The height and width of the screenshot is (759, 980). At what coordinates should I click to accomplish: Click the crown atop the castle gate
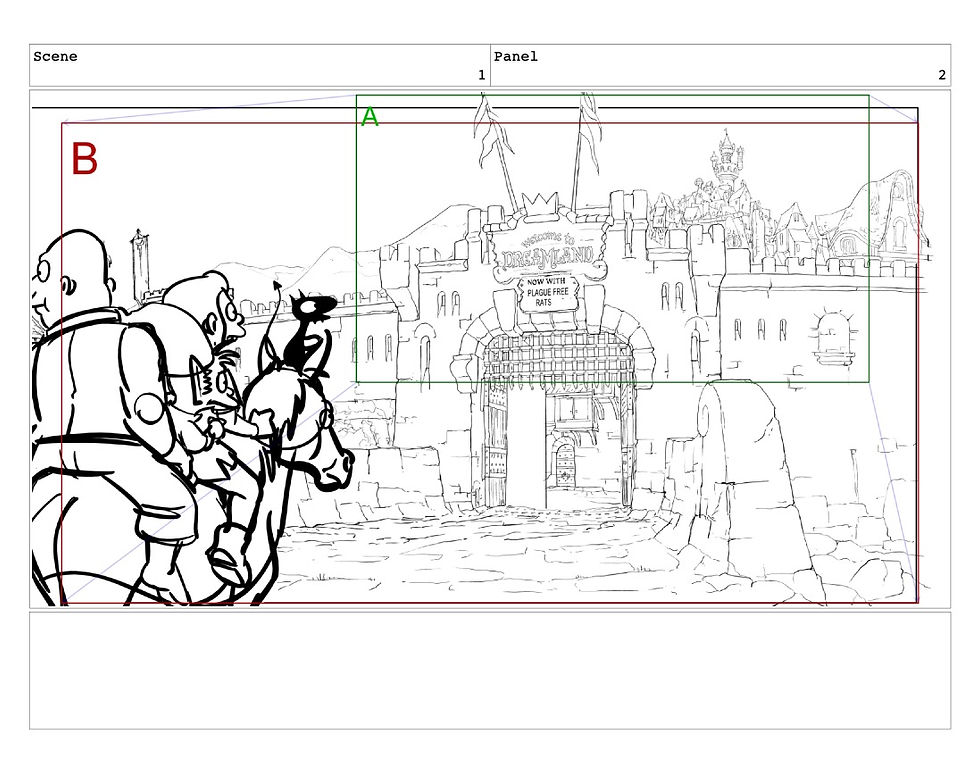[x=539, y=206]
